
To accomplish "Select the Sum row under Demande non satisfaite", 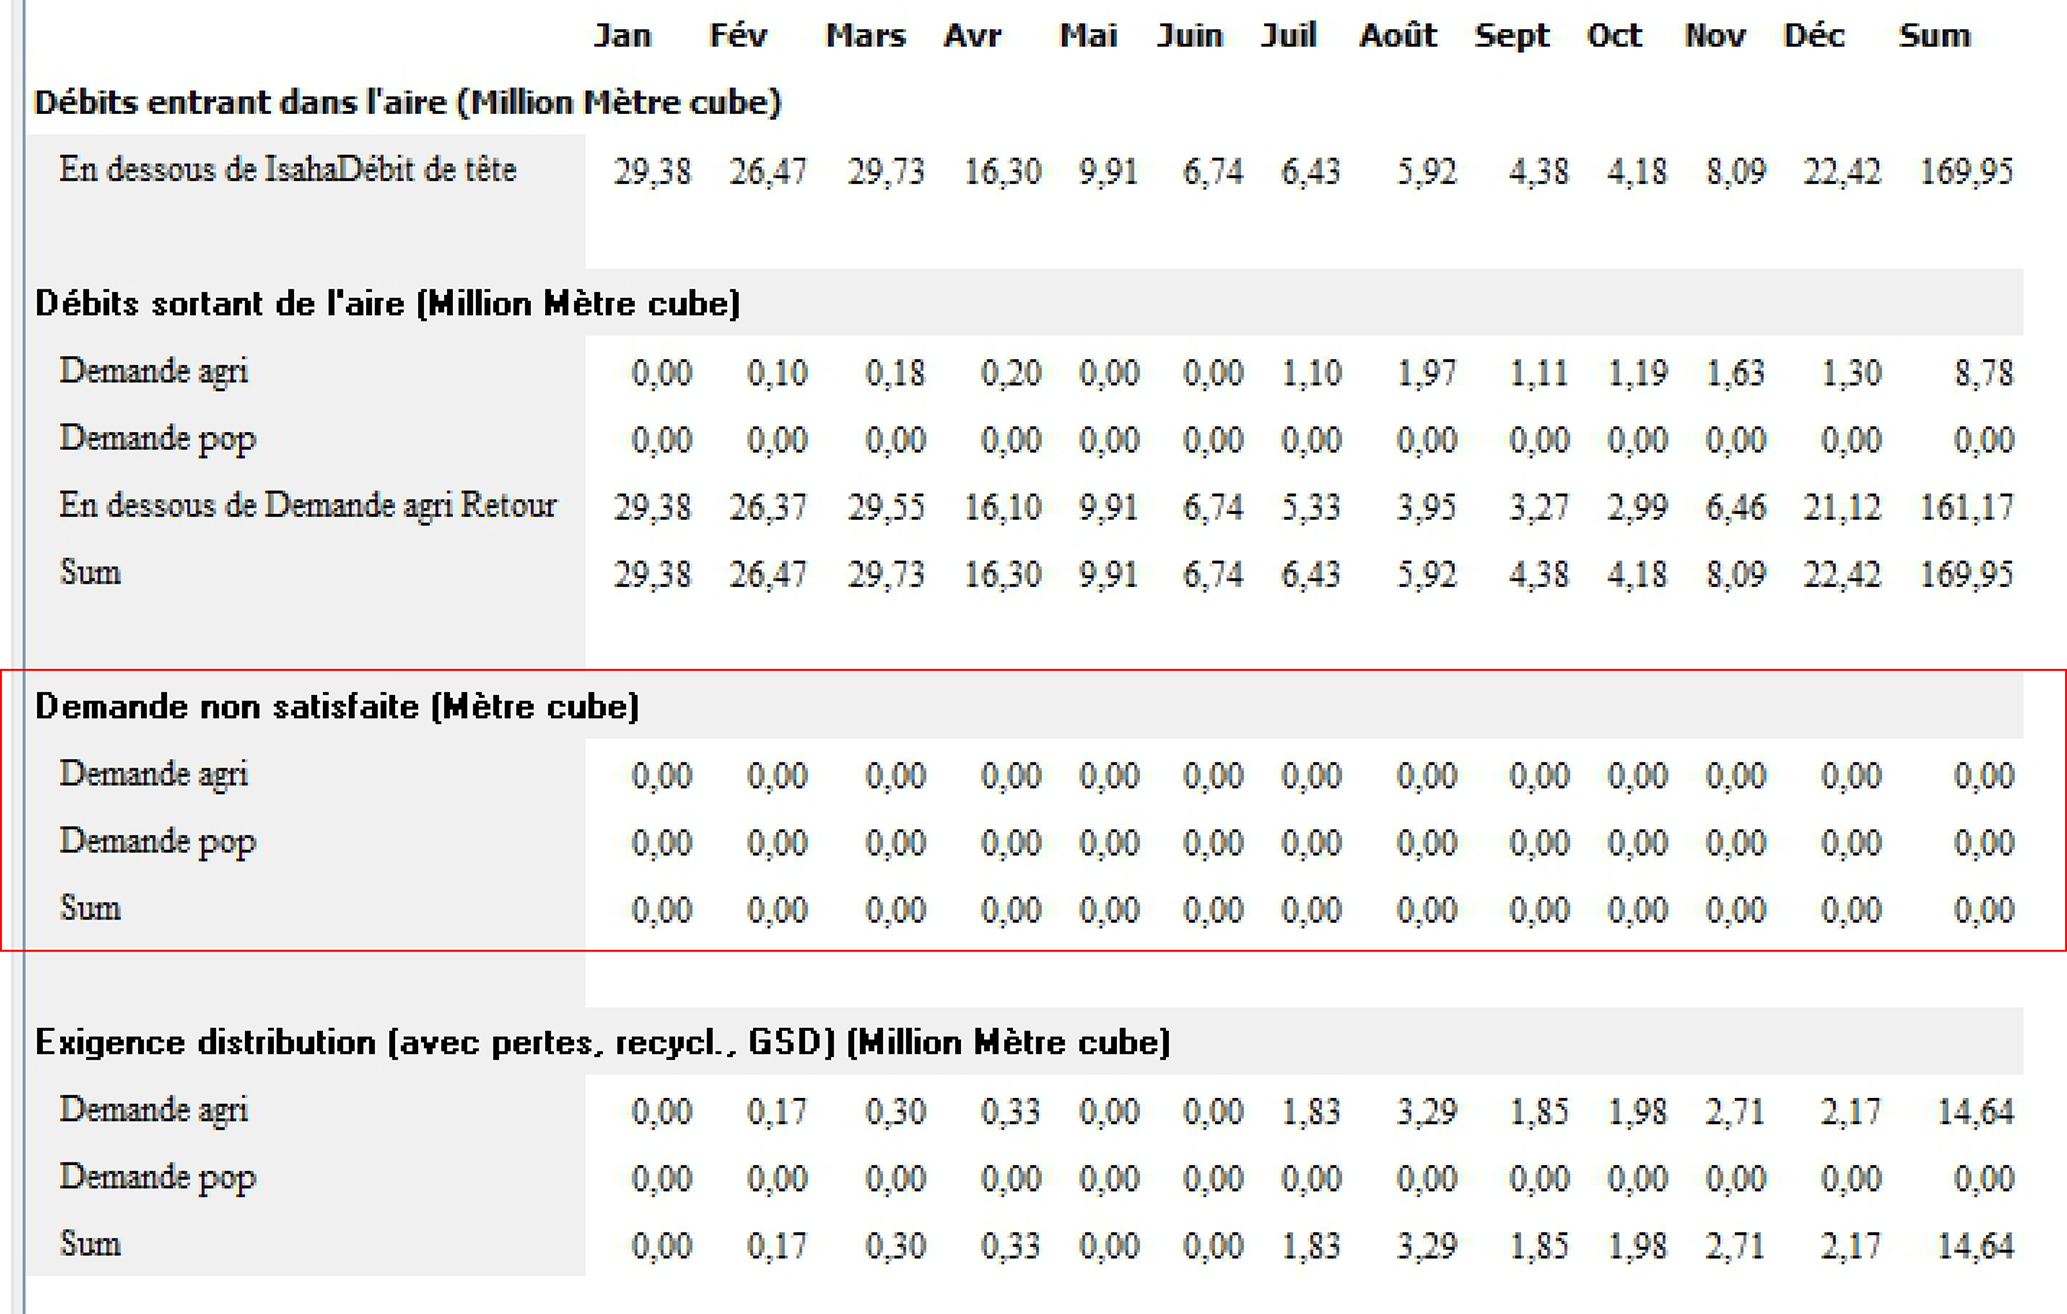I will [90, 909].
